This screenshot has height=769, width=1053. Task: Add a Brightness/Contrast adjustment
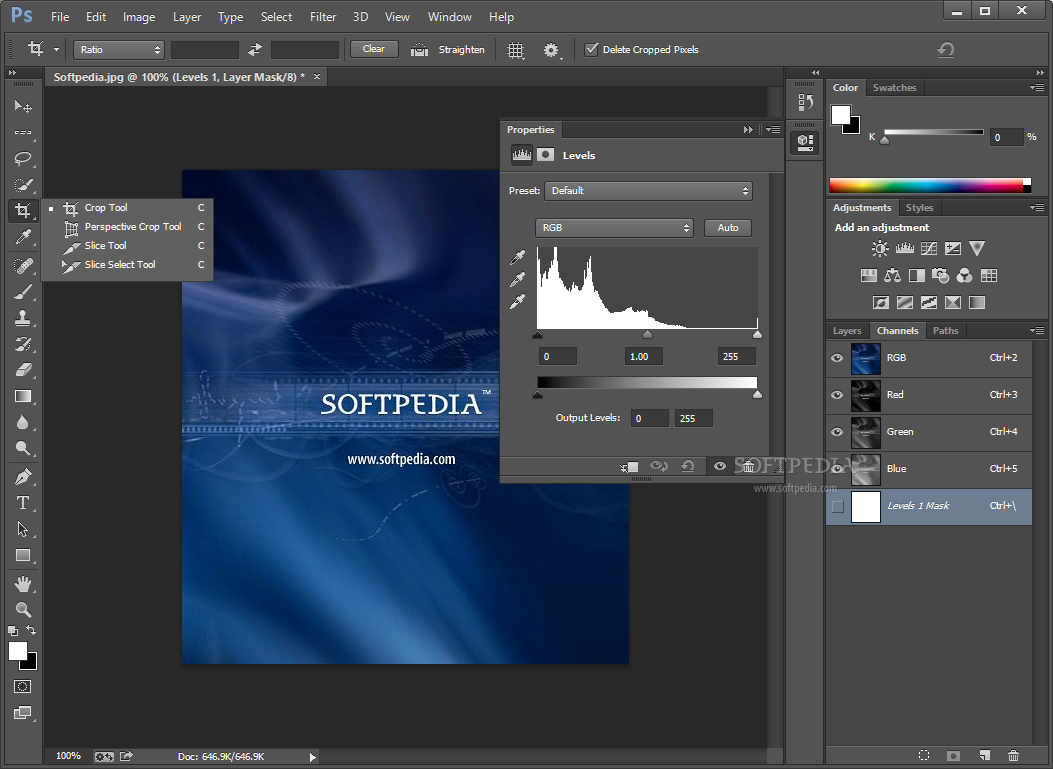880,249
